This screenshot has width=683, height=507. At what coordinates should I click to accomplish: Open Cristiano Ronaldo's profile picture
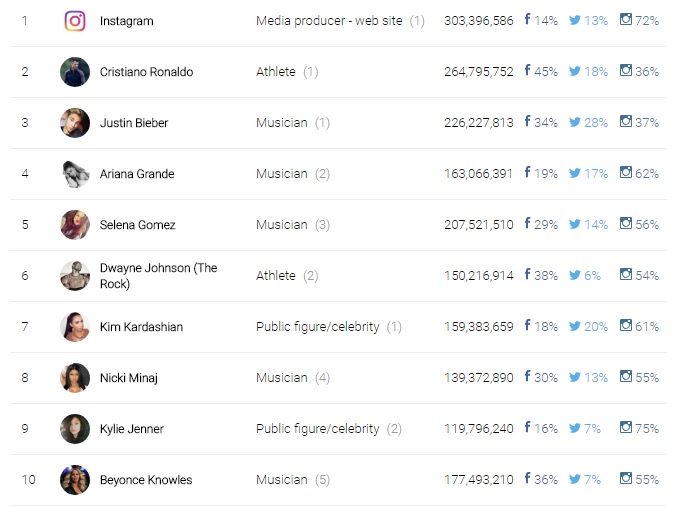75,72
